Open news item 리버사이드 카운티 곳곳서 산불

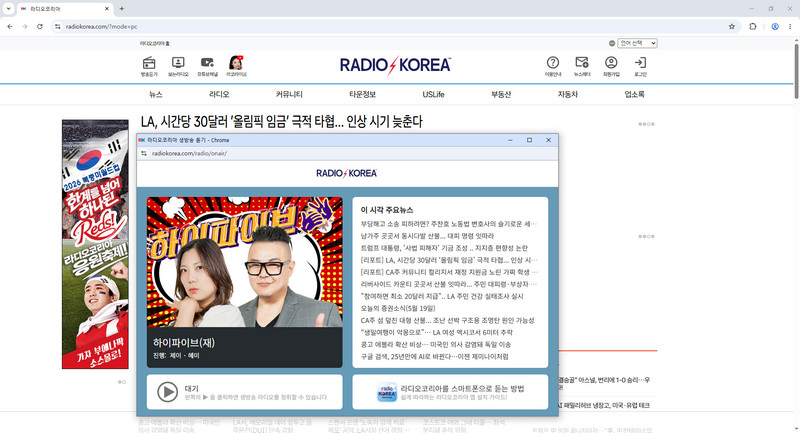click(448, 284)
